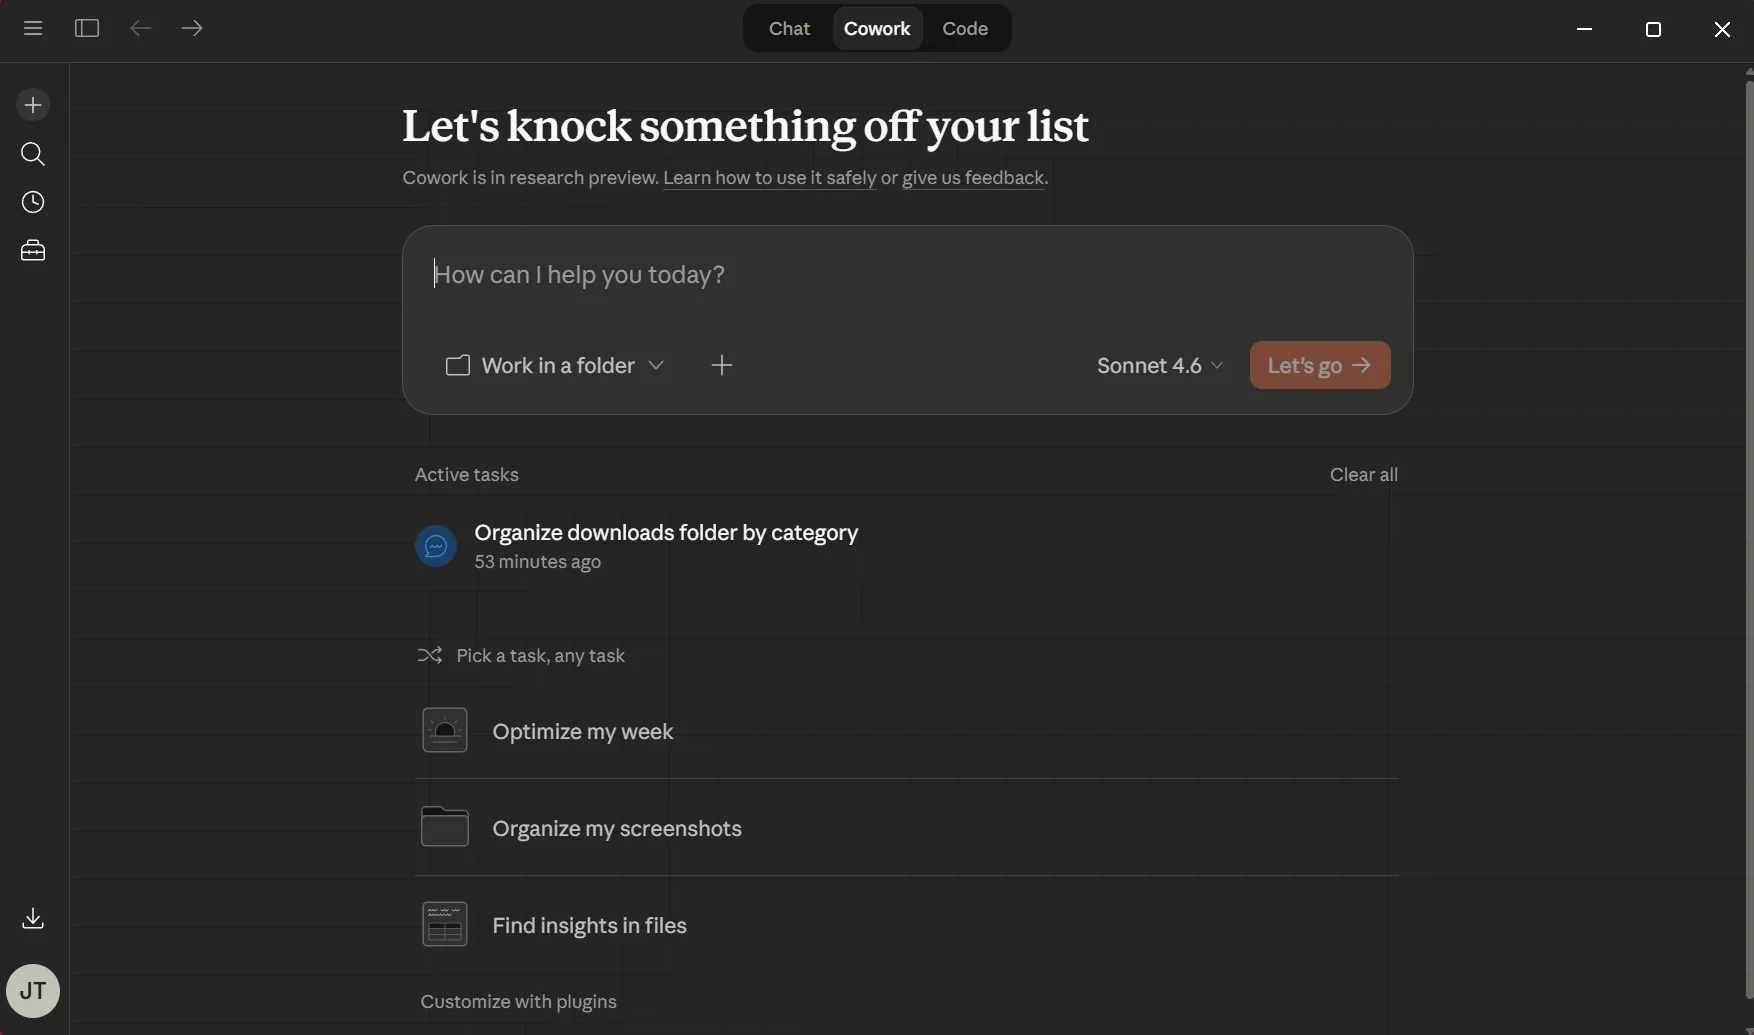Click the shuffle icon beside Pick a task

point(431,655)
